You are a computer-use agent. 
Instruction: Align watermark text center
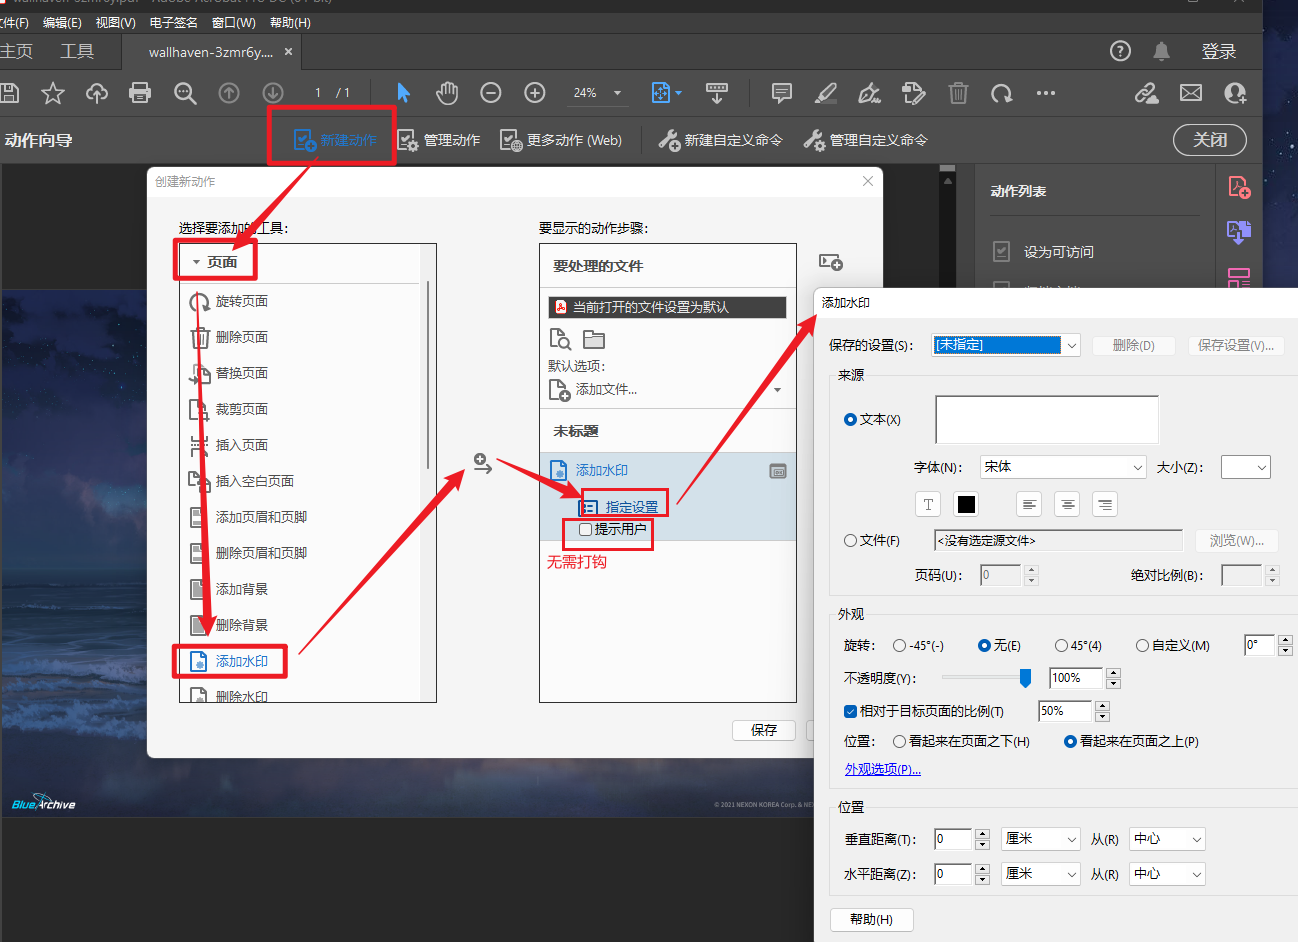click(1067, 504)
